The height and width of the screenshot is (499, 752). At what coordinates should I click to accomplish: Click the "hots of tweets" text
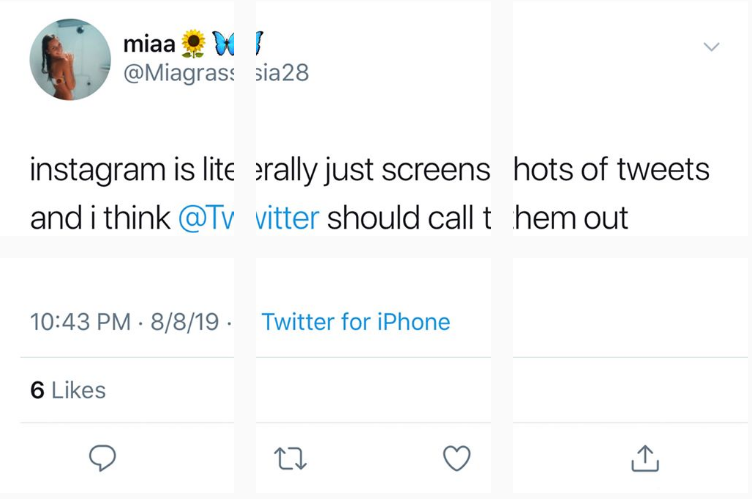coord(611,170)
